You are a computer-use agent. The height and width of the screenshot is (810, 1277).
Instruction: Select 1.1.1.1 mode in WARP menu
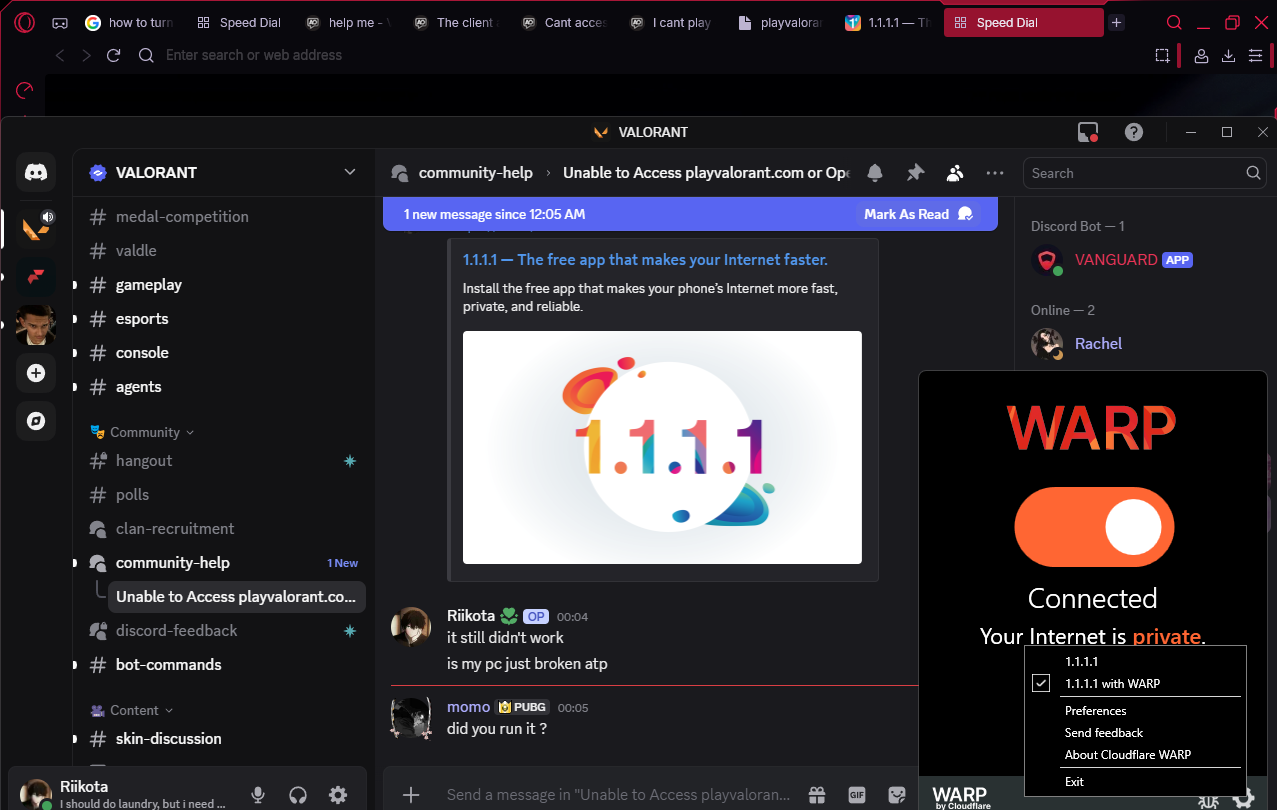(1081, 662)
